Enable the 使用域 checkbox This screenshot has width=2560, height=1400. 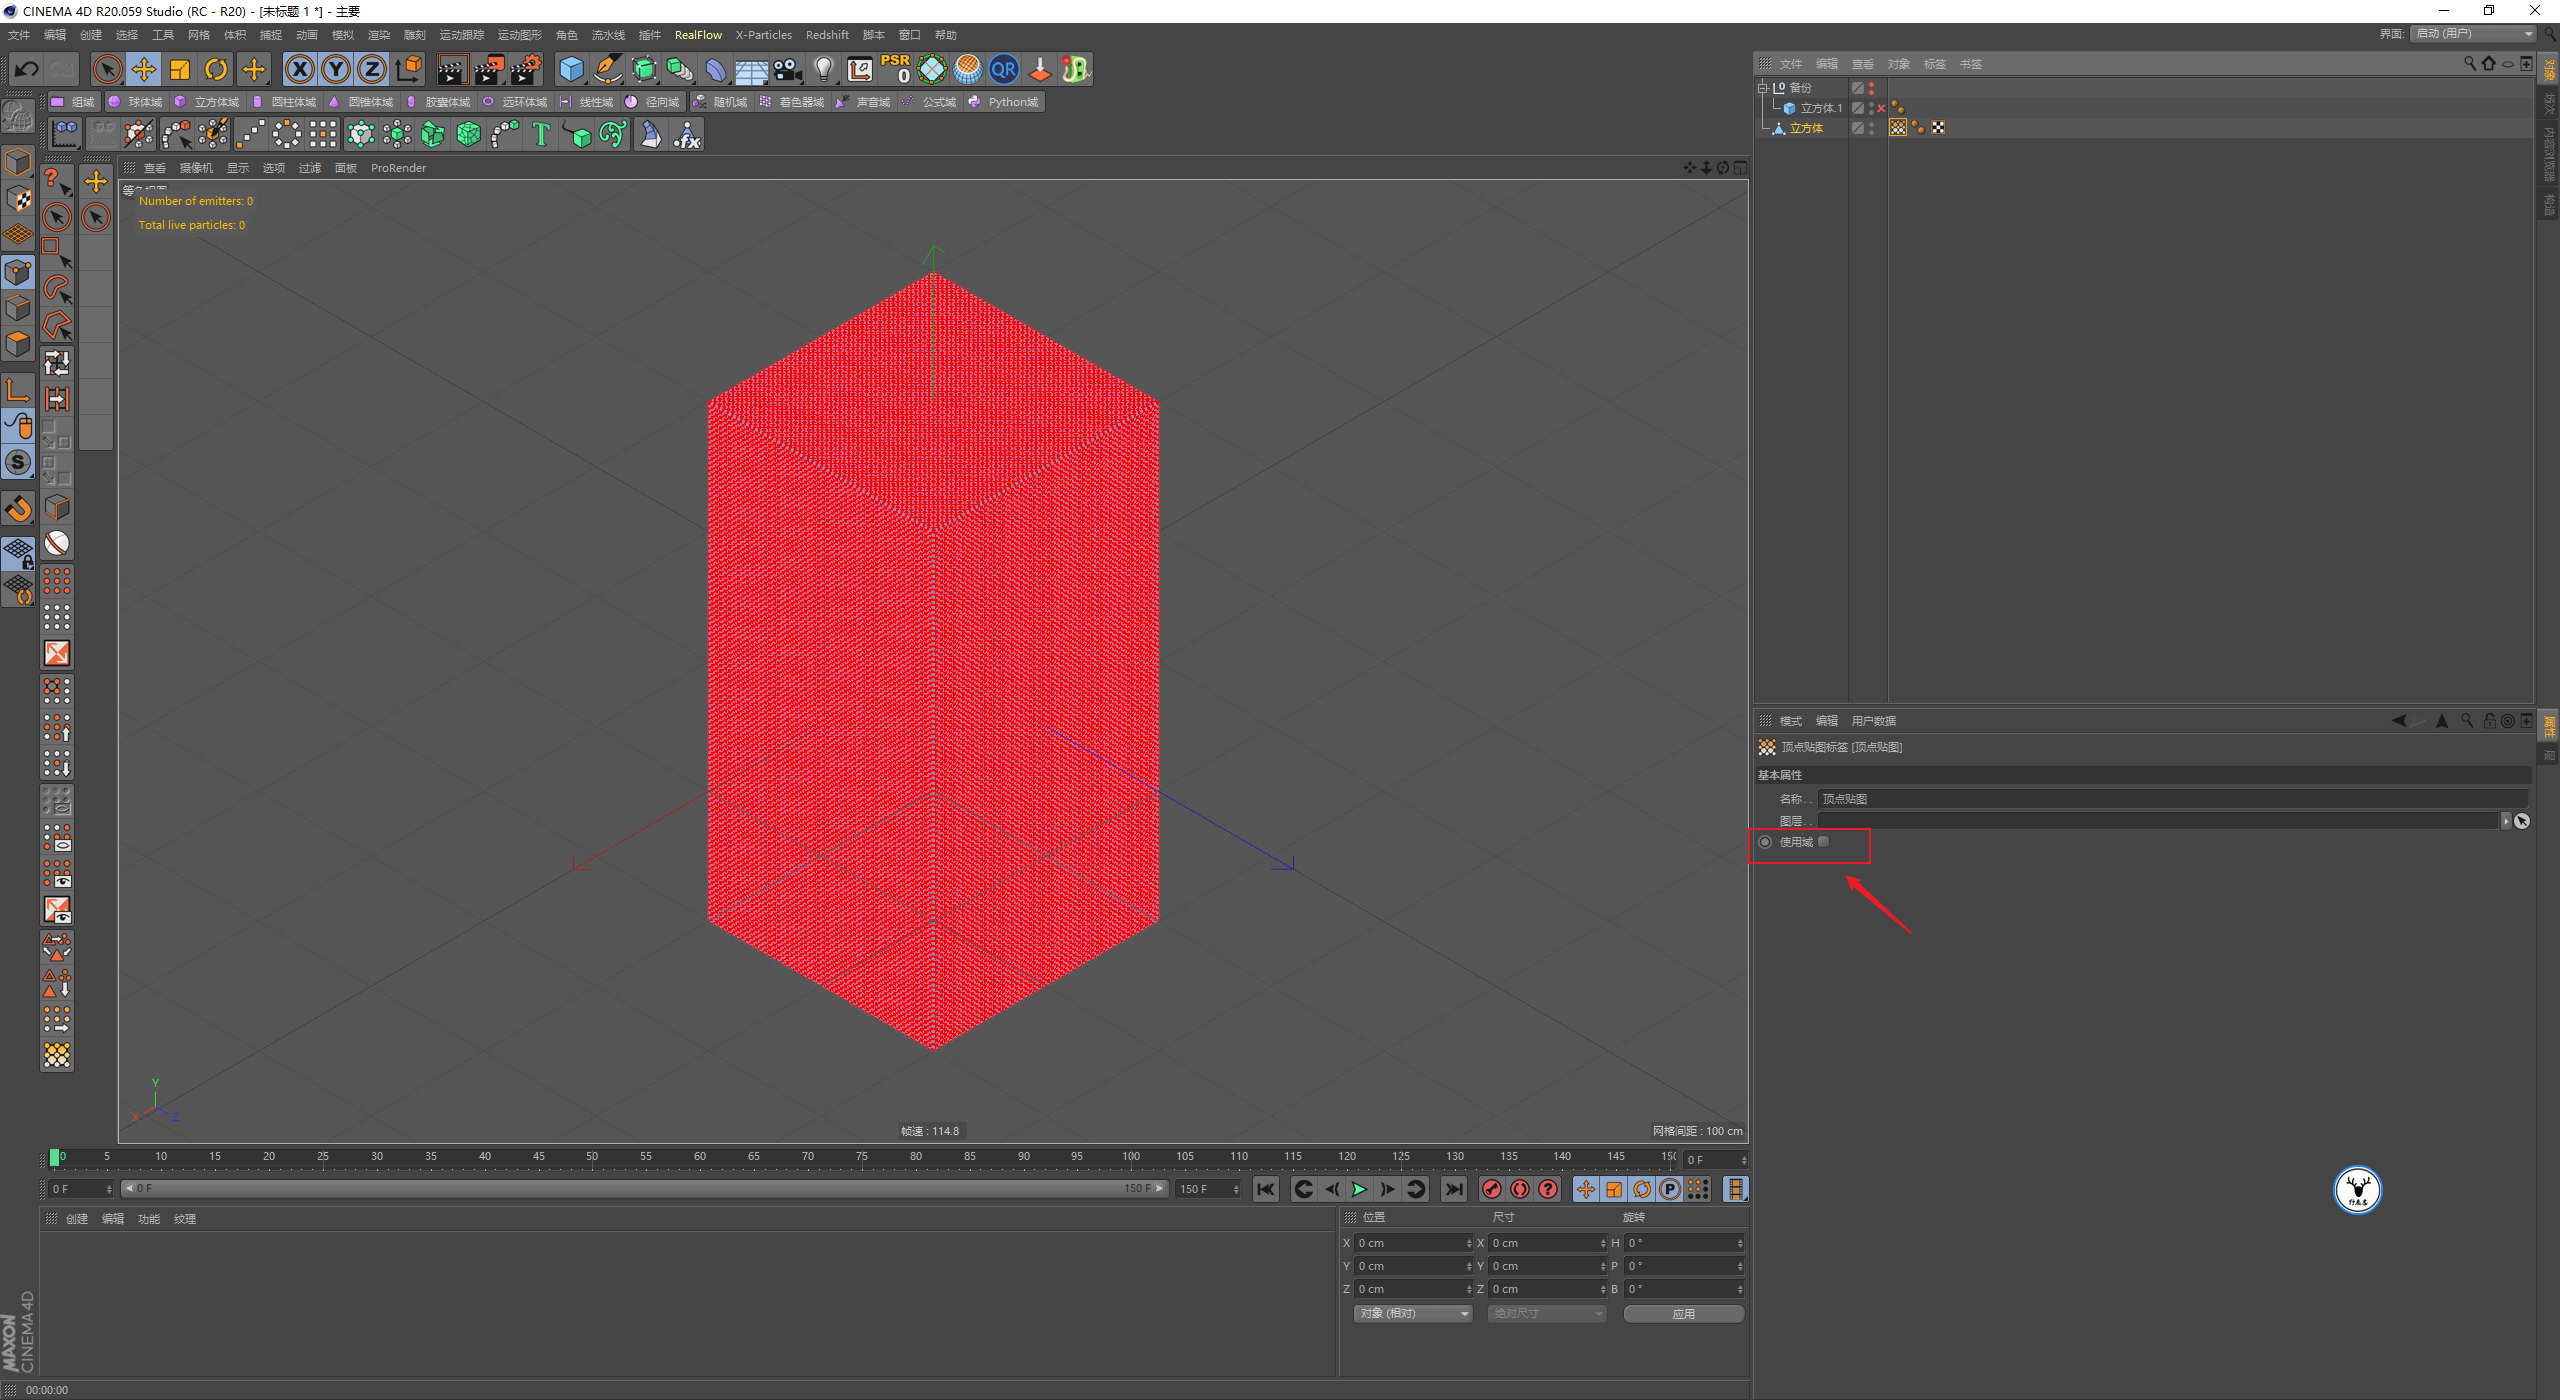click(x=1823, y=842)
